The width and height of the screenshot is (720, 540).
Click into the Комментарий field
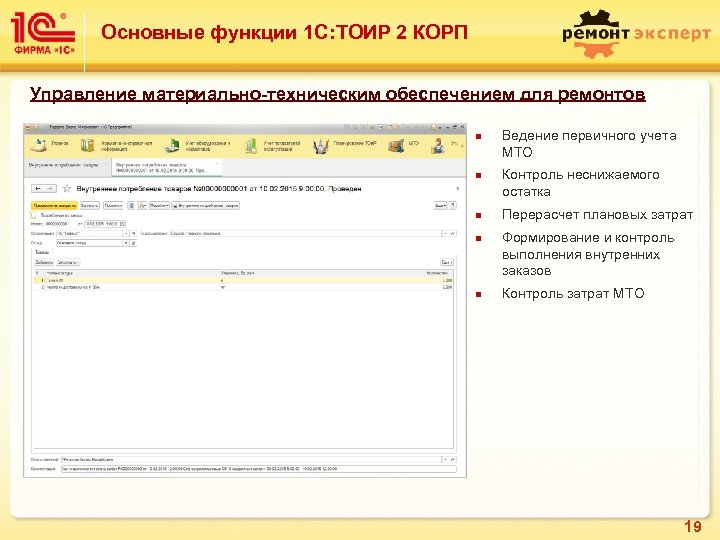click(259, 469)
